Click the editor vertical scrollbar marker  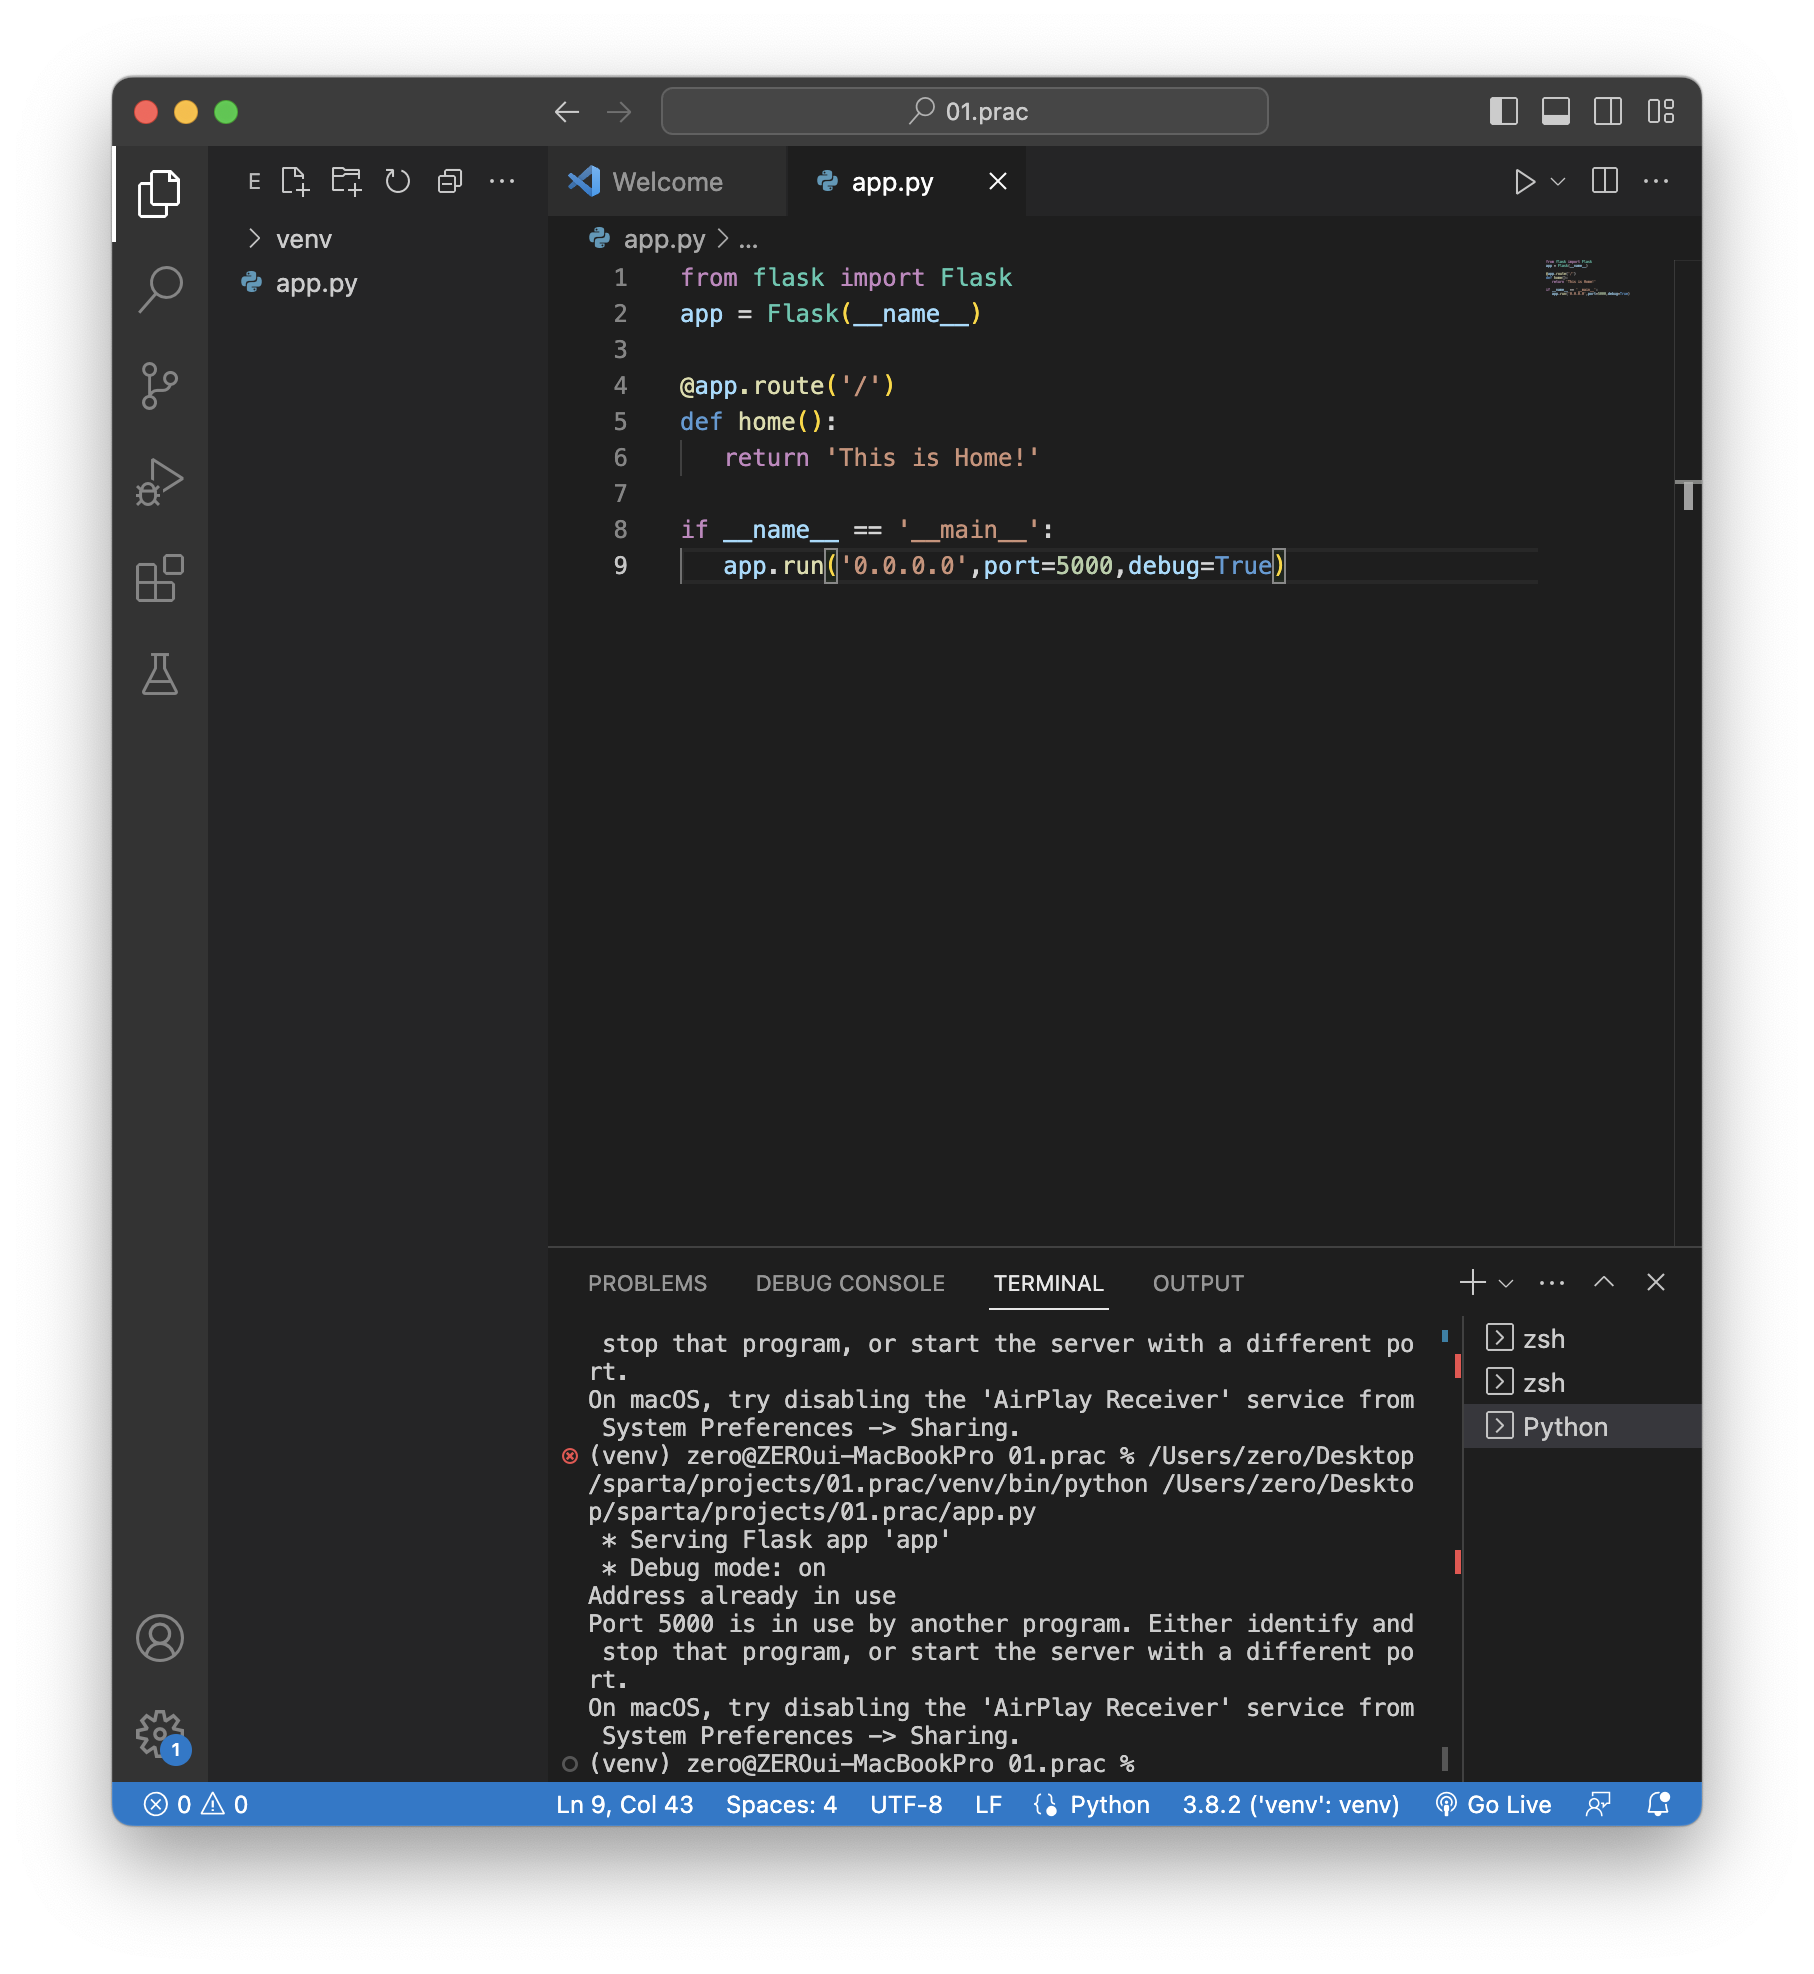tap(1688, 495)
